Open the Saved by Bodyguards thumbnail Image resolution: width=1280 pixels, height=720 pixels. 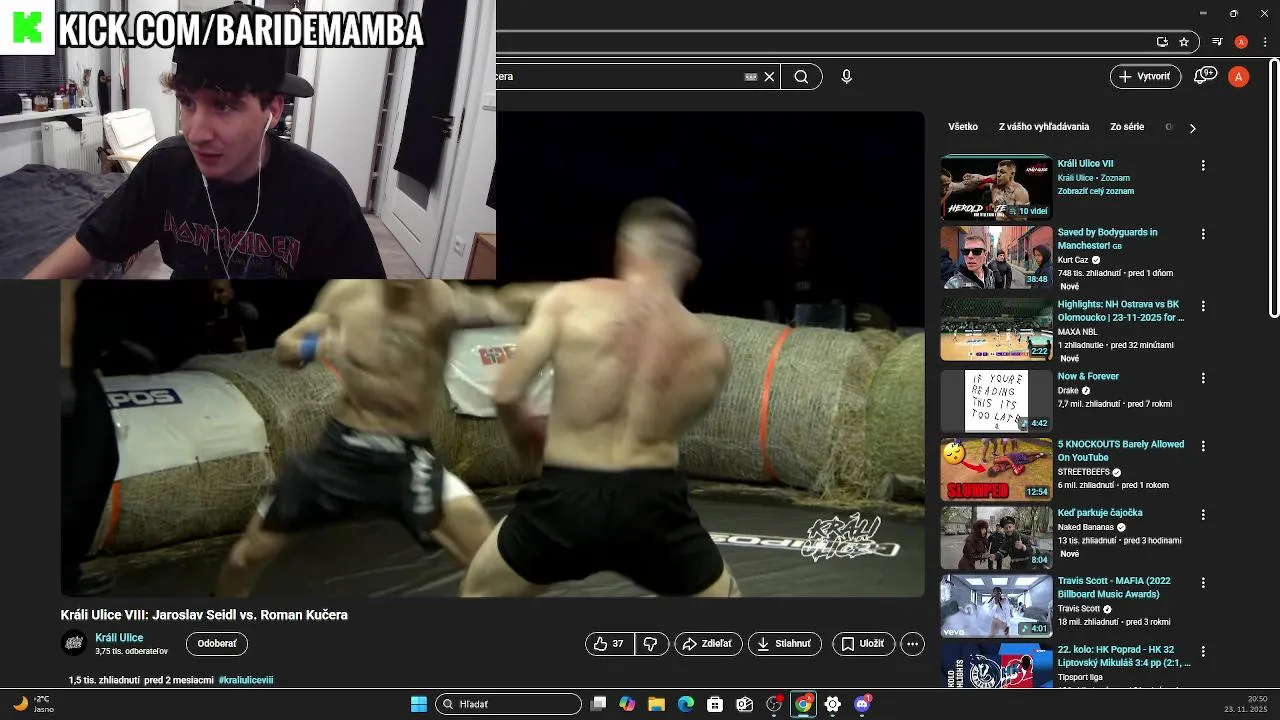tap(996, 257)
